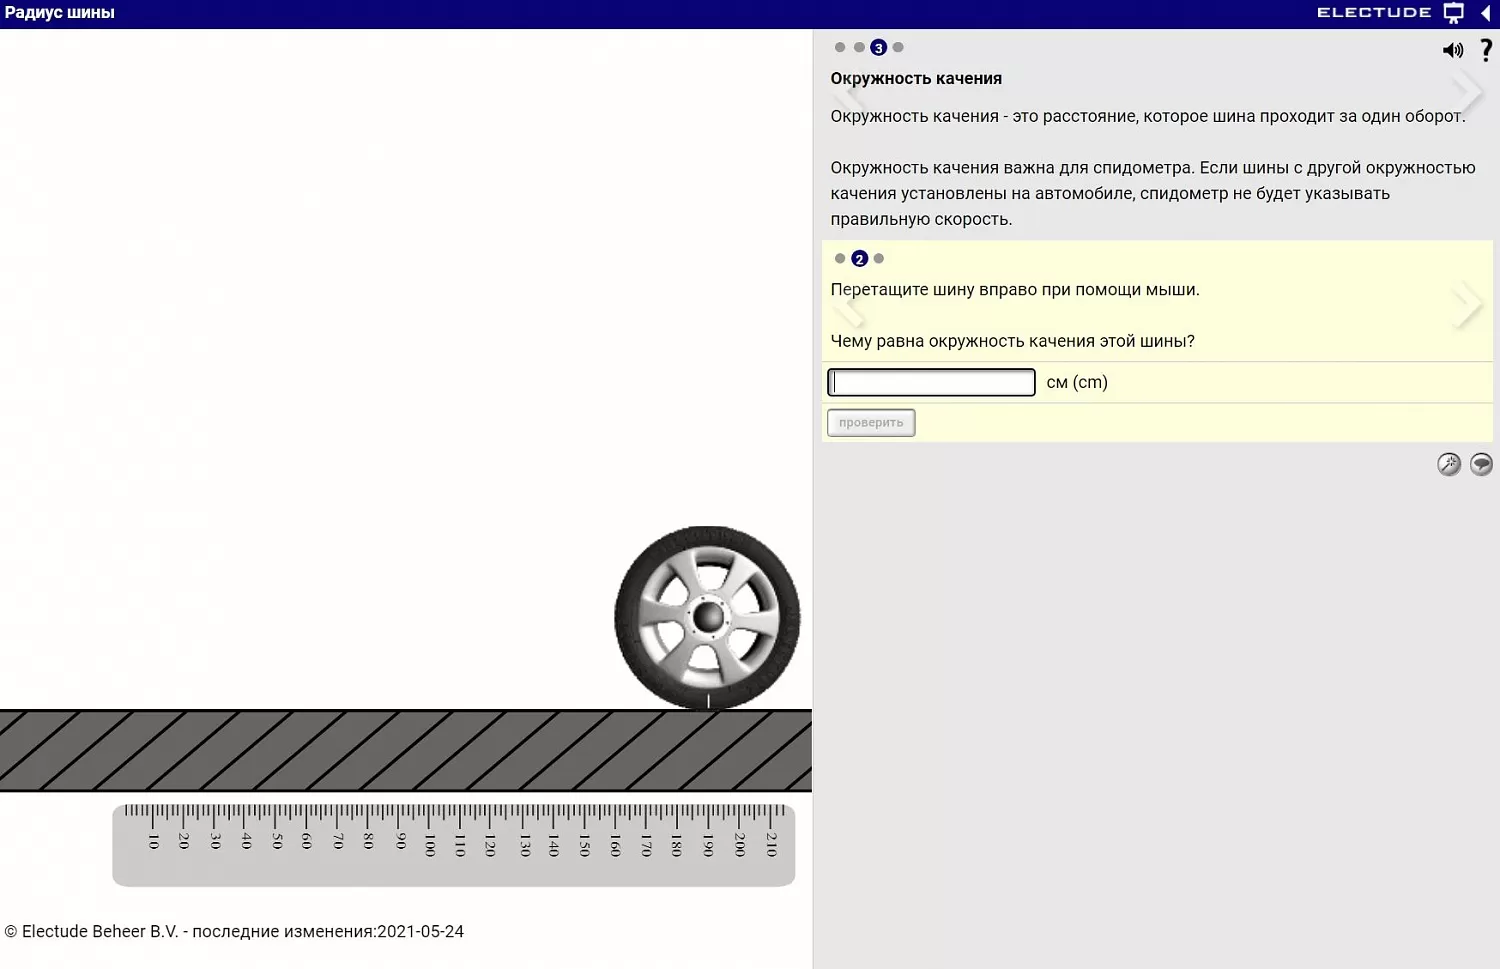This screenshot has width=1500, height=969.
Task: Select the active page dot numbered 3
Action: click(878, 47)
